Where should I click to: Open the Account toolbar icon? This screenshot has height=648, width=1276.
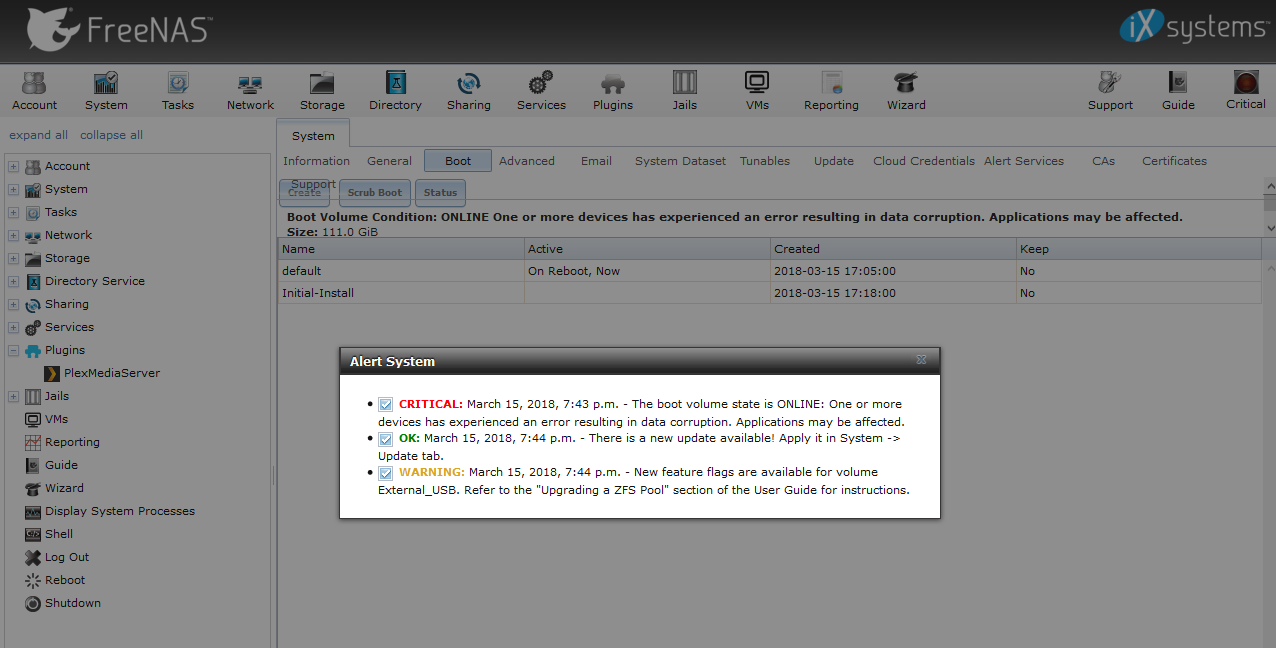click(x=34, y=90)
